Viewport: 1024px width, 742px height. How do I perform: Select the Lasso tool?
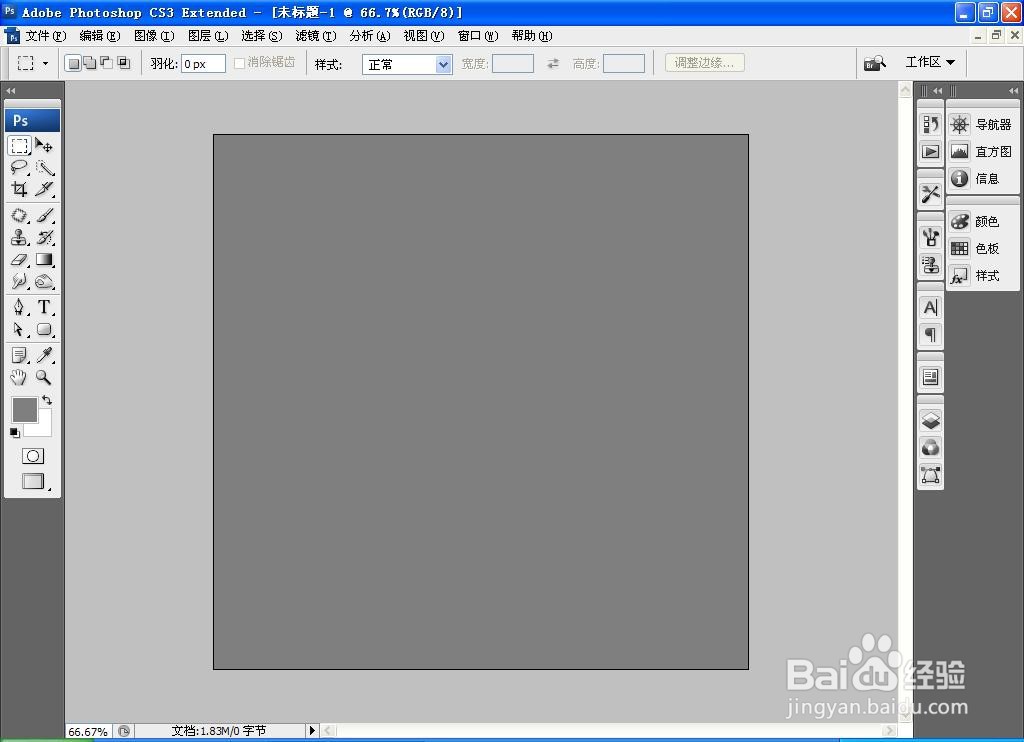pos(20,167)
